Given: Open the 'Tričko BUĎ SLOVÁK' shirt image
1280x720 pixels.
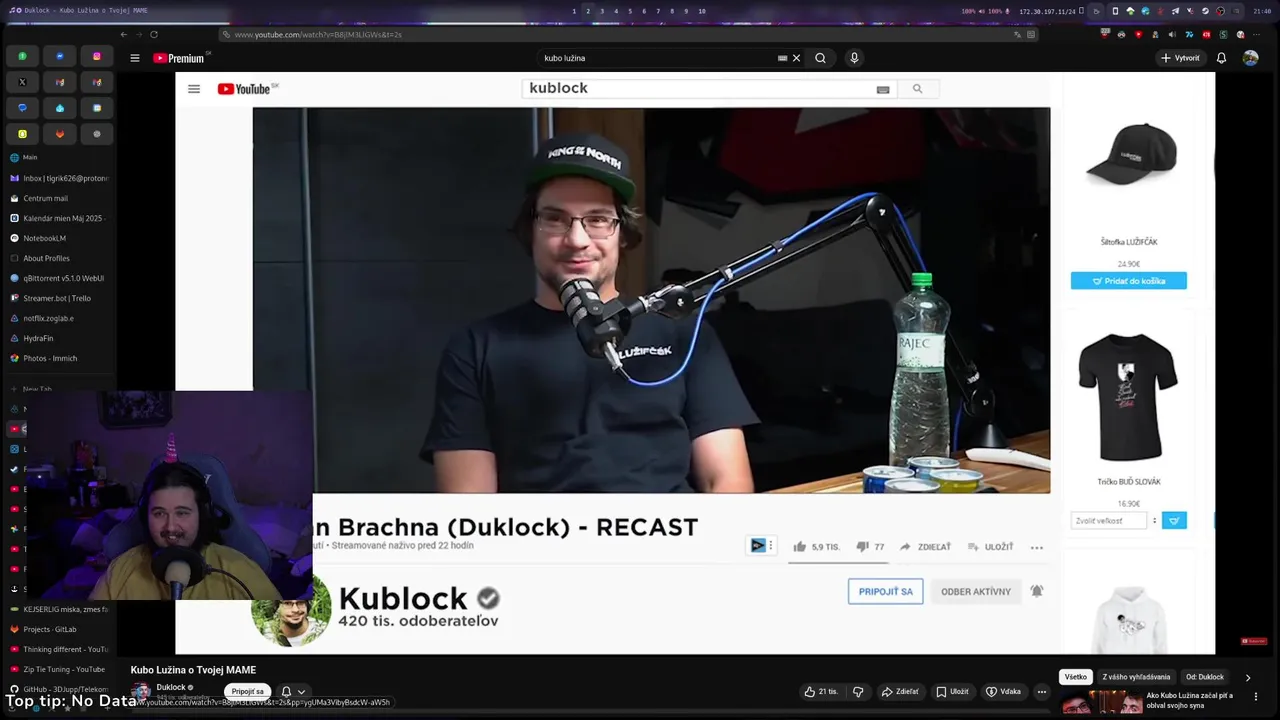Looking at the screenshot, I should (1129, 396).
